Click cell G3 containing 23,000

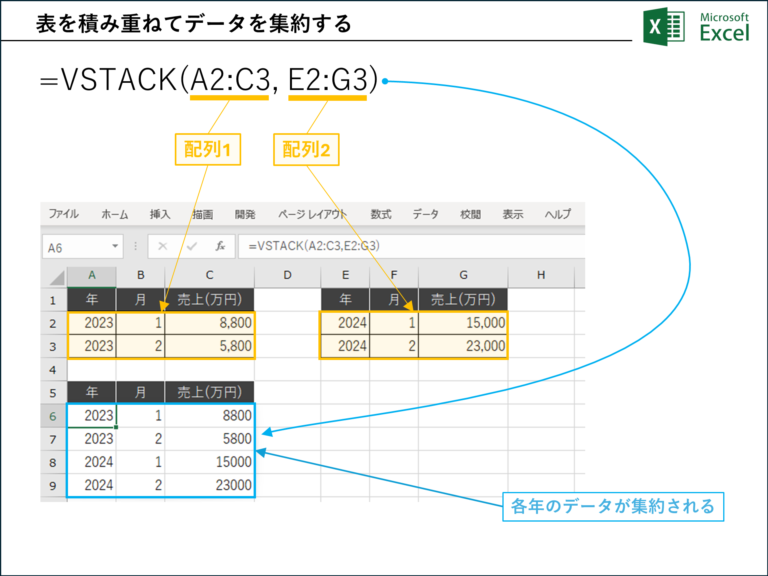(463, 346)
